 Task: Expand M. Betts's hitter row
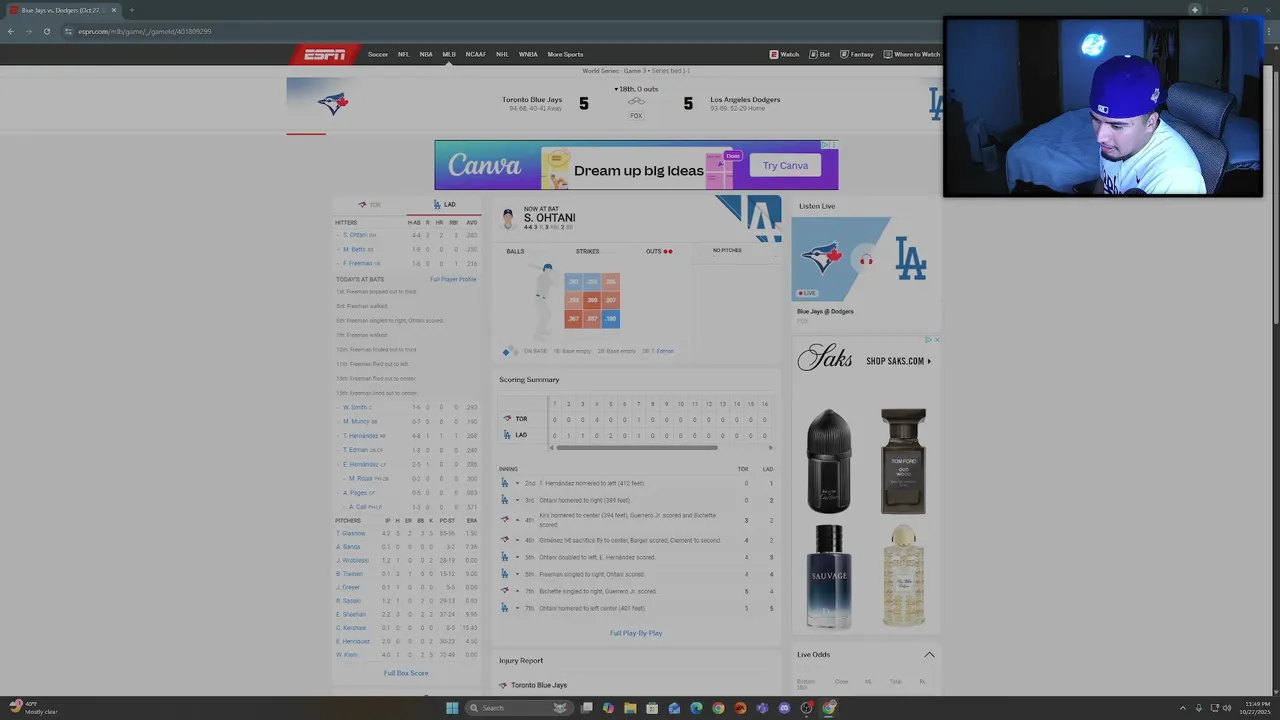[x=338, y=249]
